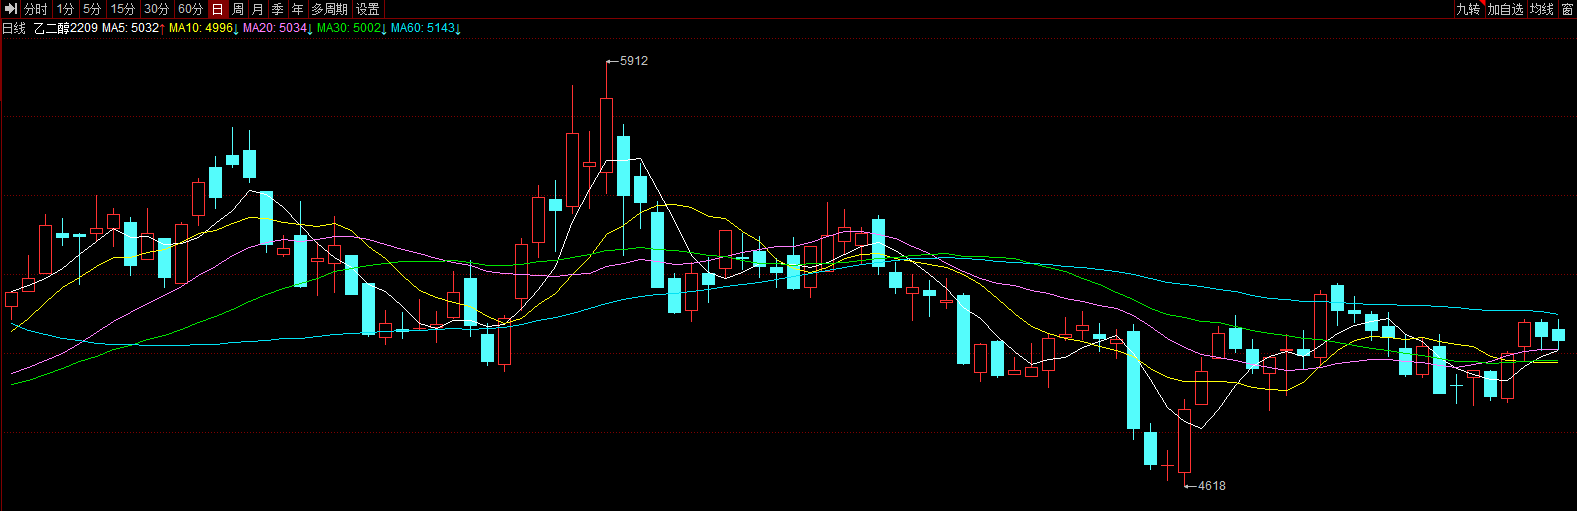This screenshot has height=511, width=1577.
Task: Select the 1分 period tab
Action: tap(65, 9)
